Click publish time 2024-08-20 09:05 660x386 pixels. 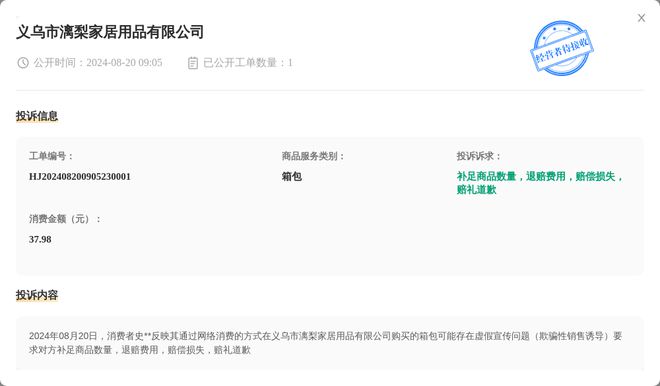tap(124, 63)
